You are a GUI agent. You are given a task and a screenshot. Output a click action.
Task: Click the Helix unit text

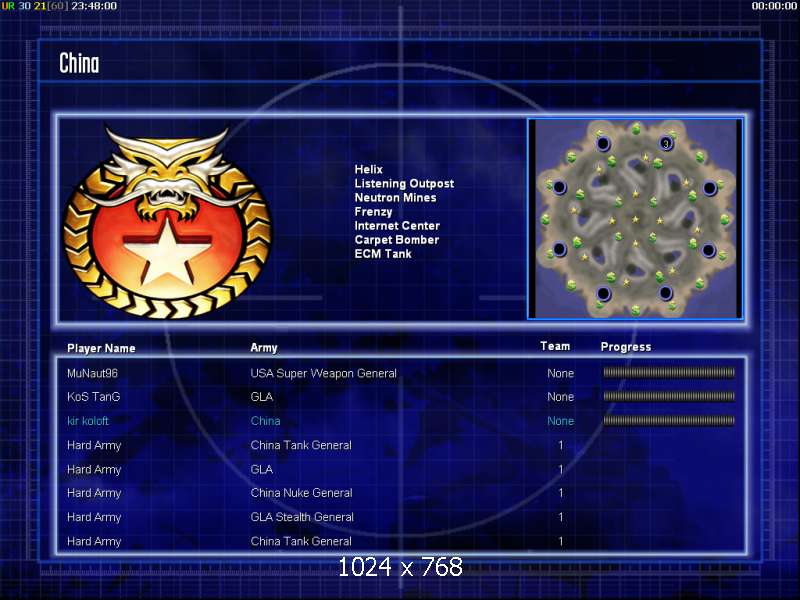click(x=368, y=169)
